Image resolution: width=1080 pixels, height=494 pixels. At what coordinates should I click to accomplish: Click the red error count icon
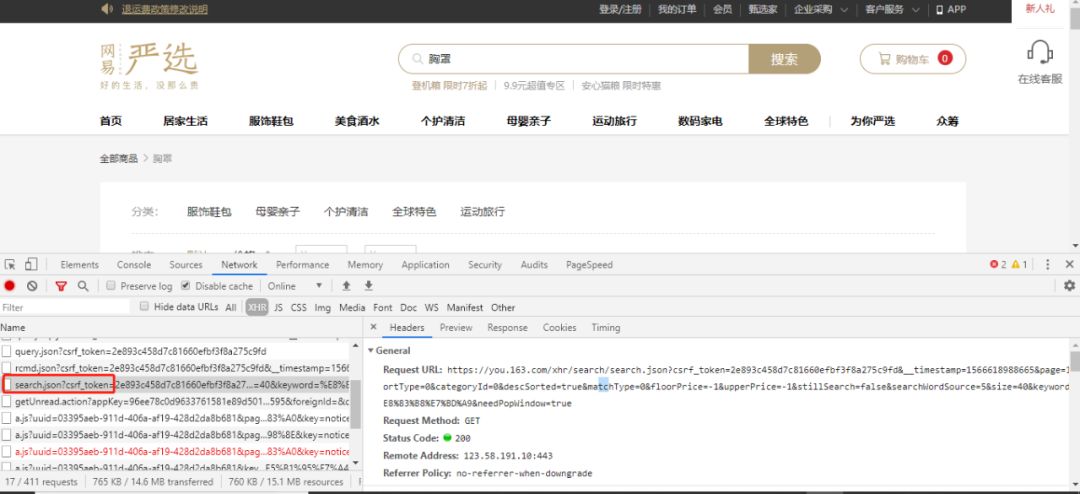[994, 265]
